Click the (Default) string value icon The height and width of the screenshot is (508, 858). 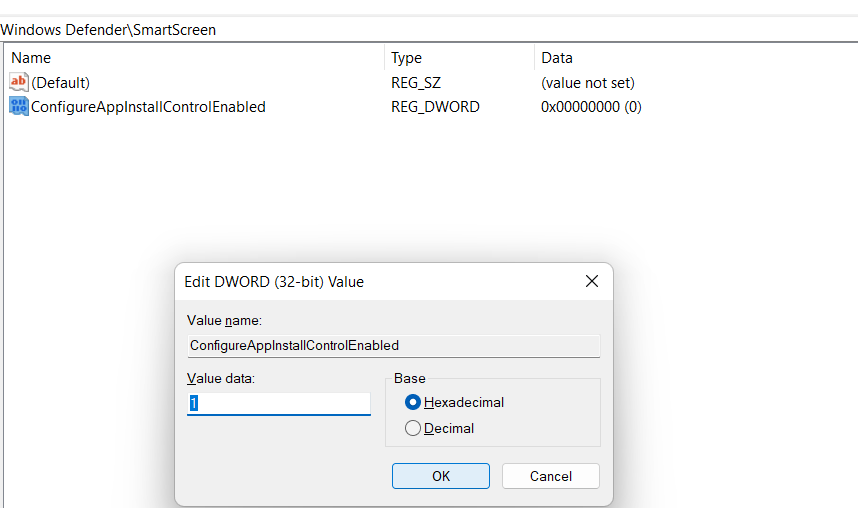[x=19, y=82]
